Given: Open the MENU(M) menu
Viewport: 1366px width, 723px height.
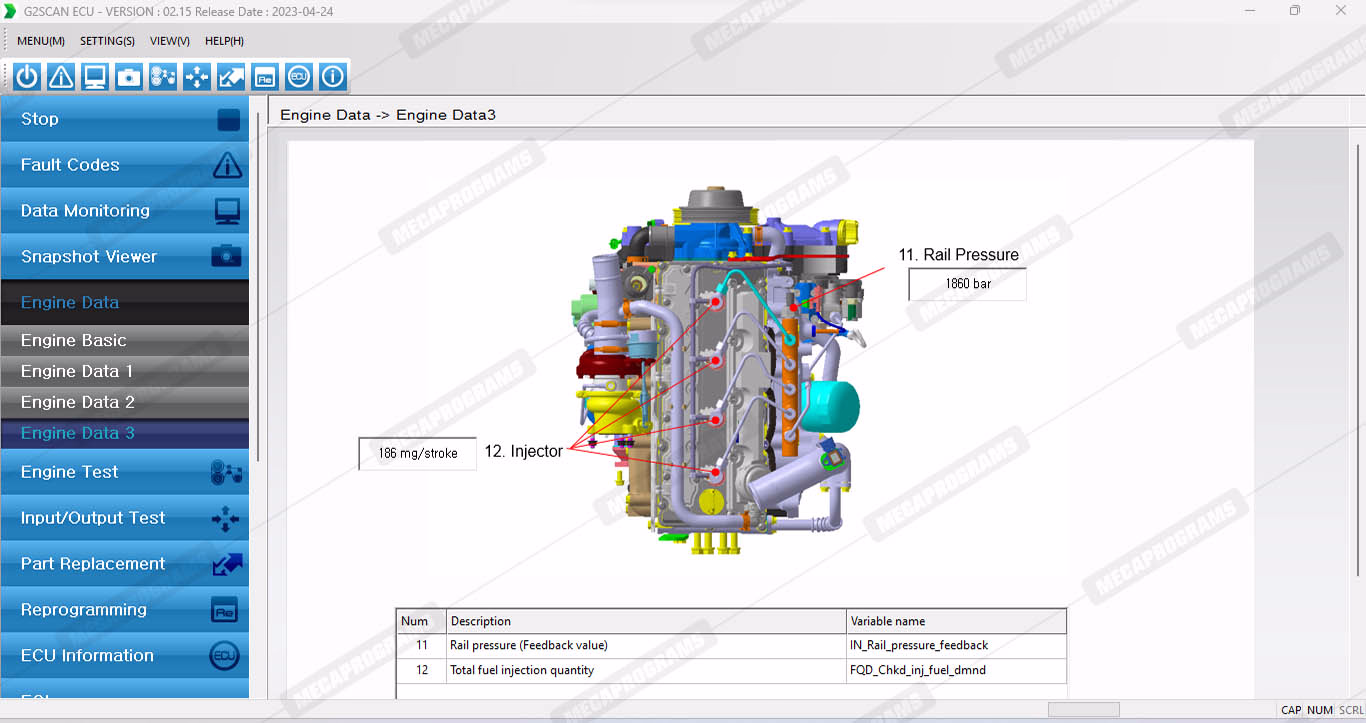Looking at the screenshot, I should pyautogui.click(x=41, y=41).
